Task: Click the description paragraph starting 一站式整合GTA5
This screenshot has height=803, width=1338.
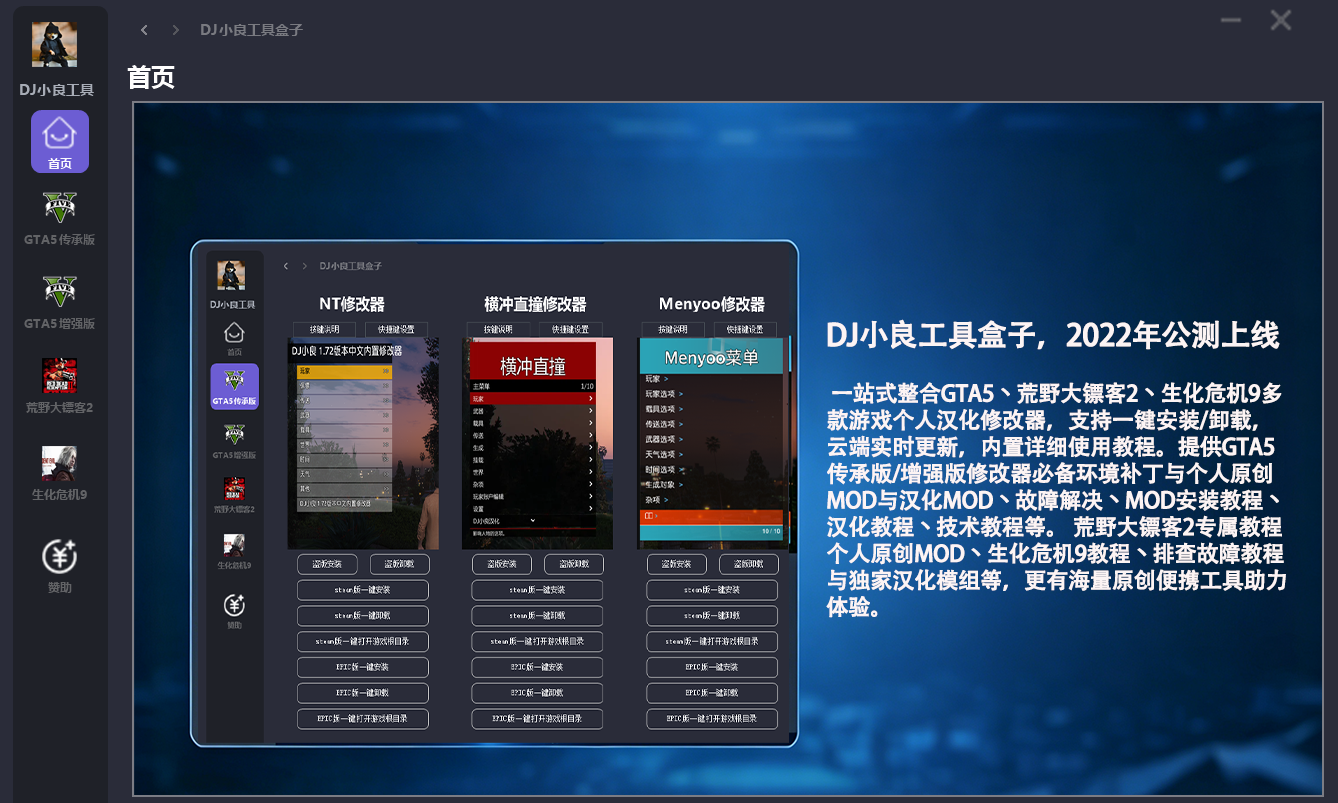Action: pos(1056,500)
